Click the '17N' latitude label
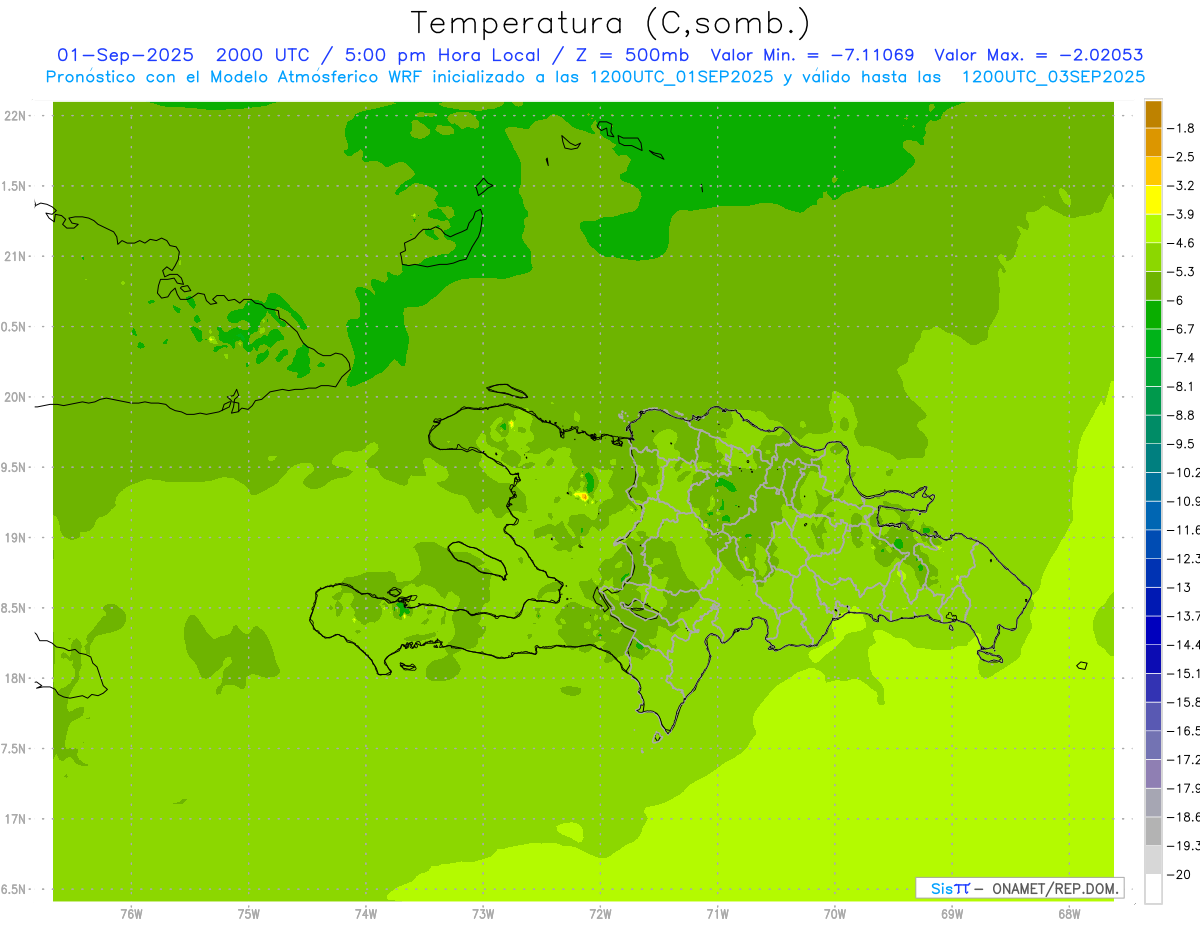Image resolution: width=1200 pixels, height=927 pixels. (16, 819)
